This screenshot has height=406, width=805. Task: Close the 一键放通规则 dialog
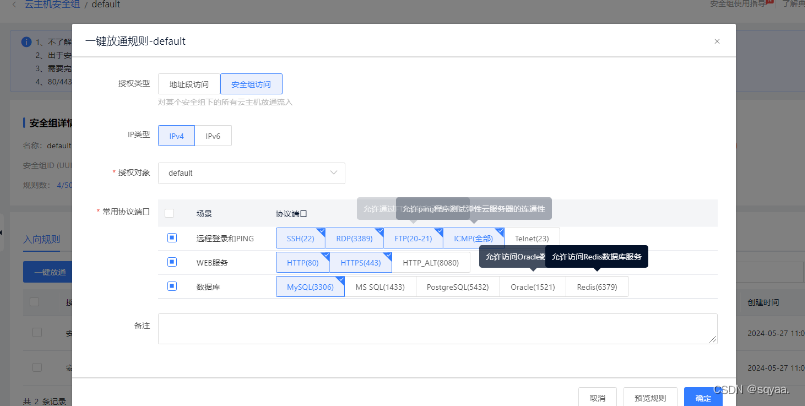click(716, 42)
